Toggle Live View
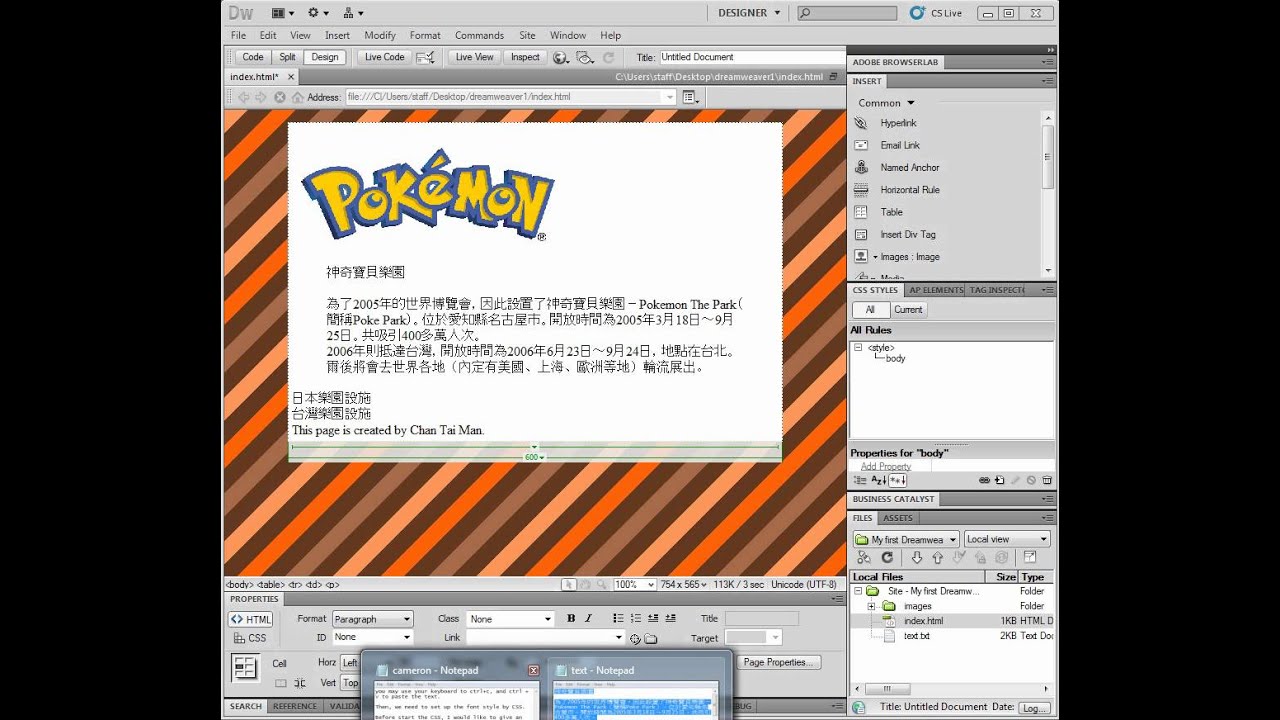The height and width of the screenshot is (720, 1280). point(474,57)
